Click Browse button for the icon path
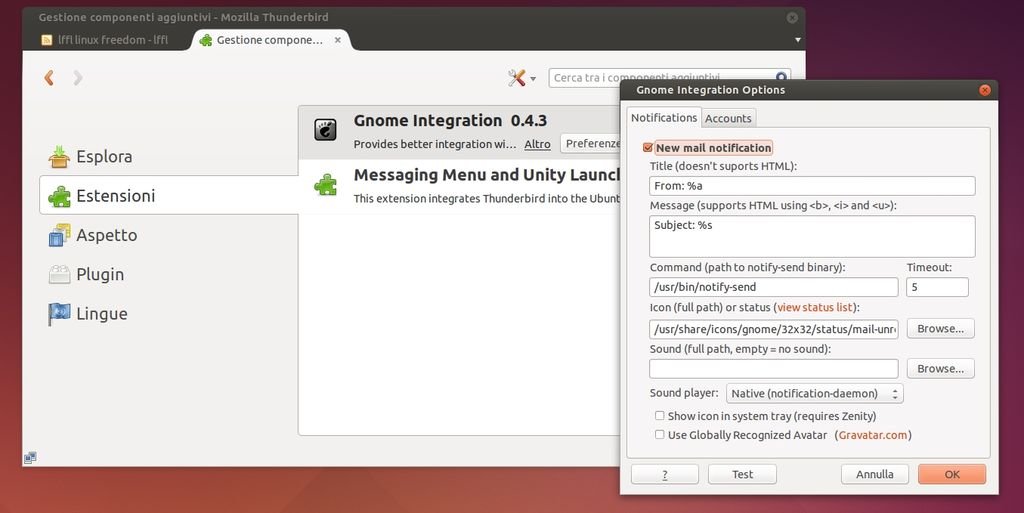The width and height of the screenshot is (1024, 513). [940, 329]
